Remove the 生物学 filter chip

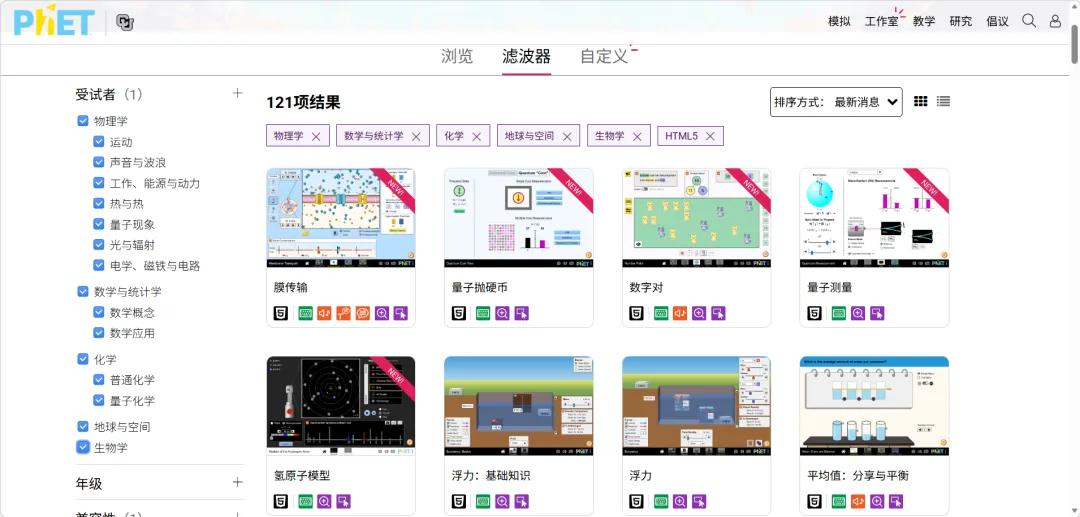[x=637, y=136]
